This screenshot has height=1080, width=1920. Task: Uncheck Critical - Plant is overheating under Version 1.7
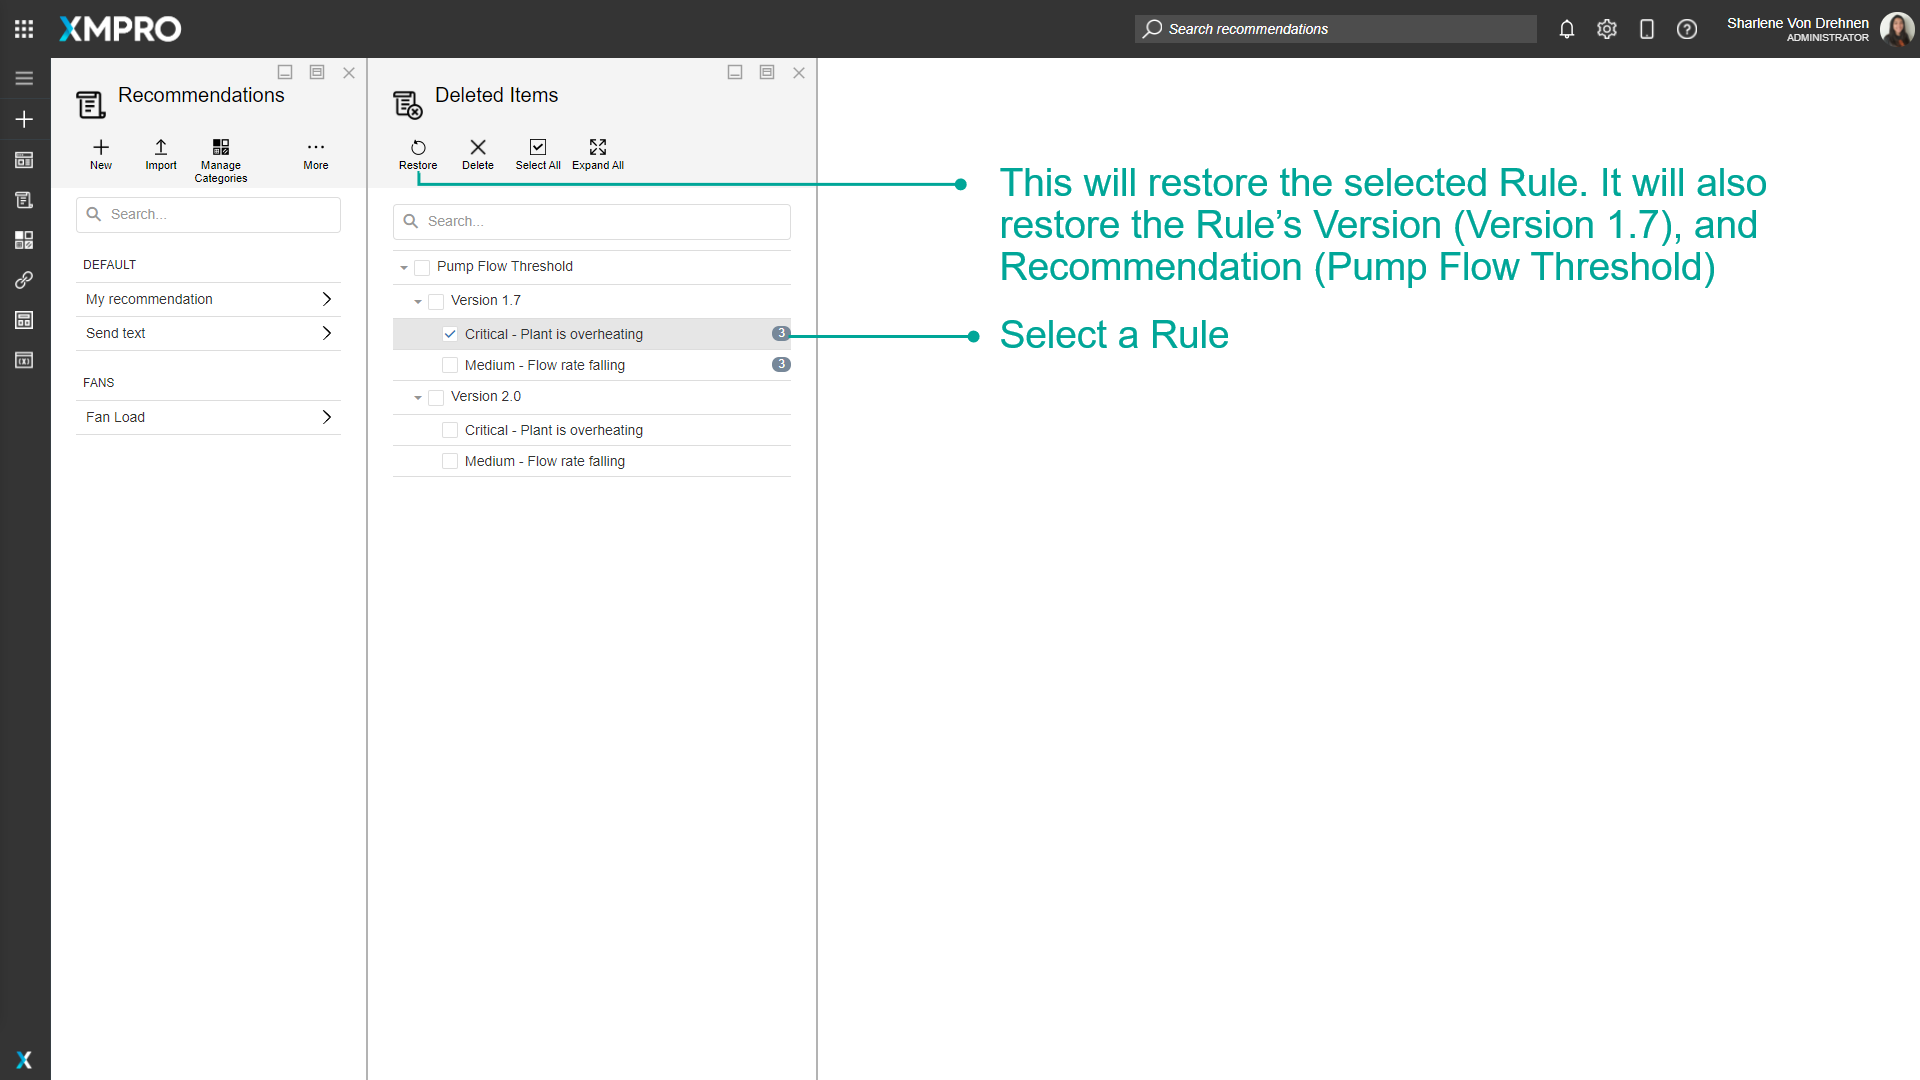click(x=450, y=334)
